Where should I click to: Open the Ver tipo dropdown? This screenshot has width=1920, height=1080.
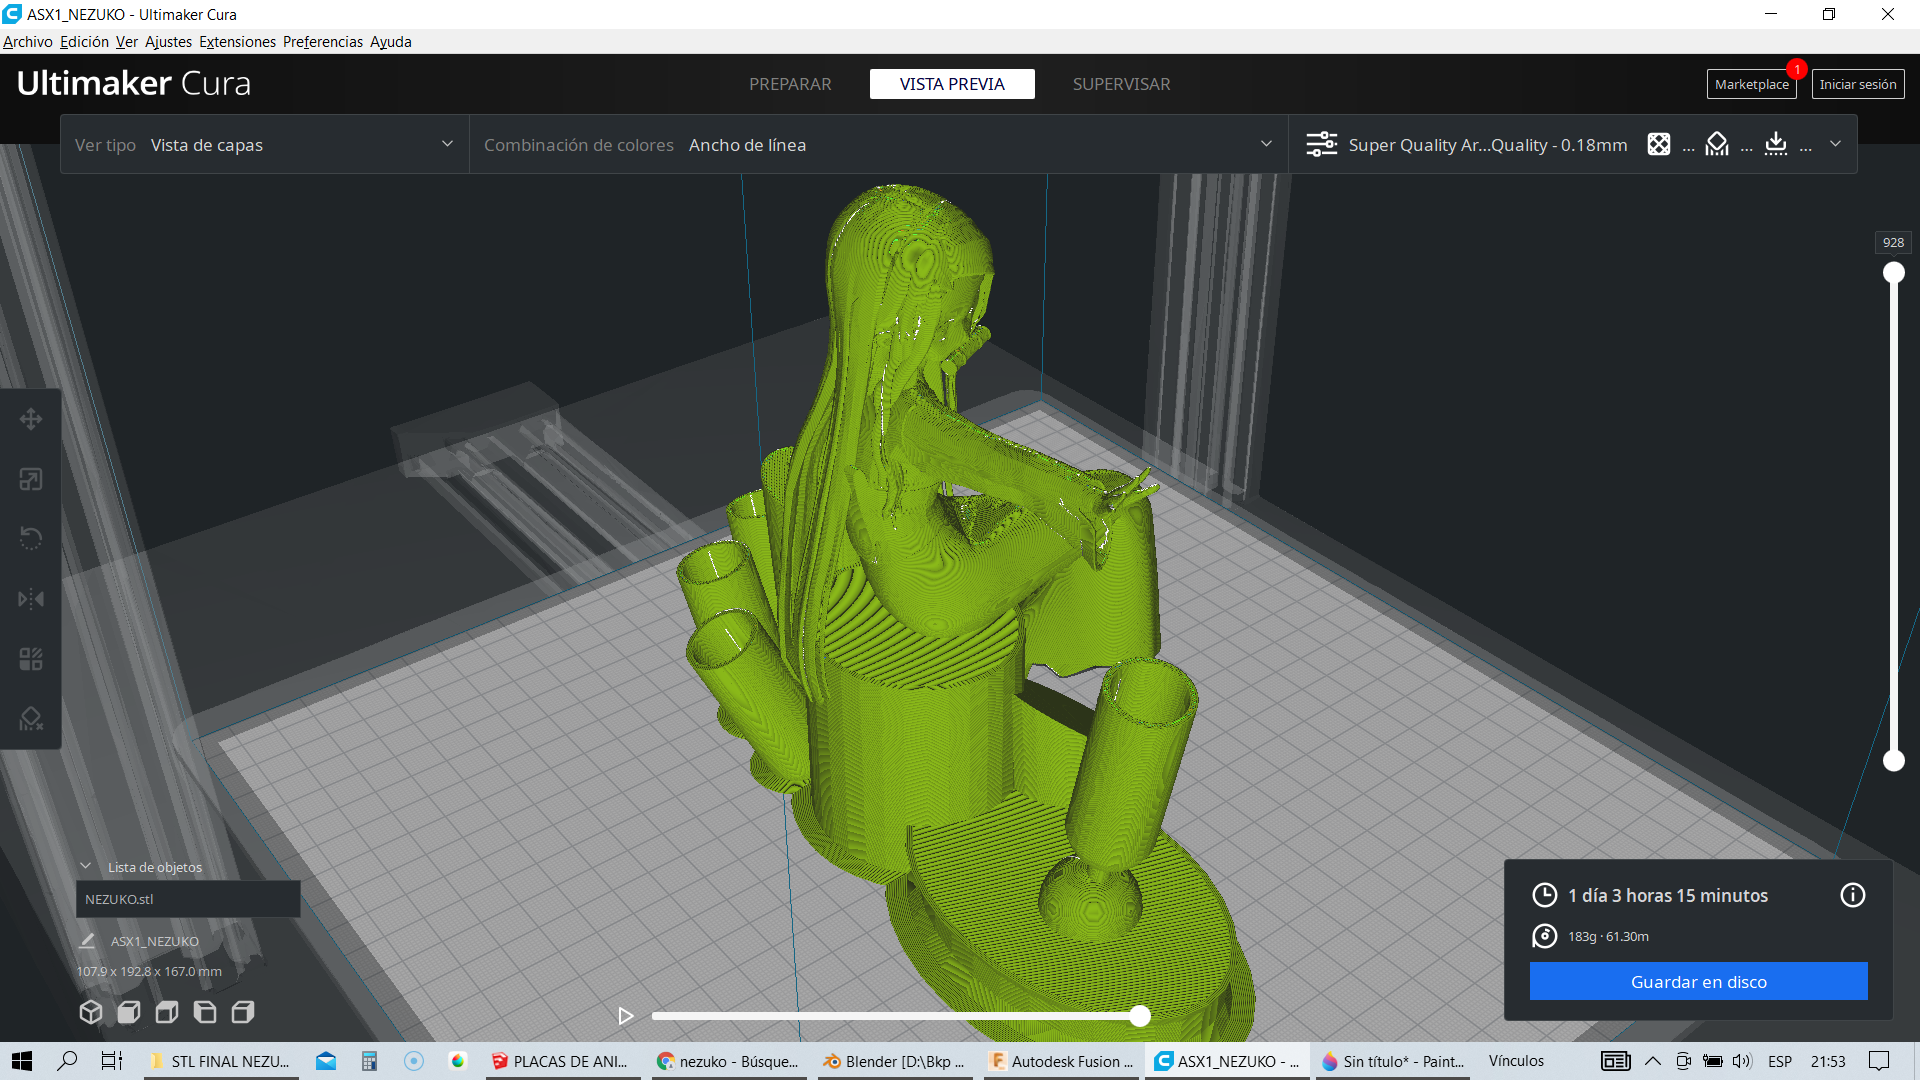point(265,145)
